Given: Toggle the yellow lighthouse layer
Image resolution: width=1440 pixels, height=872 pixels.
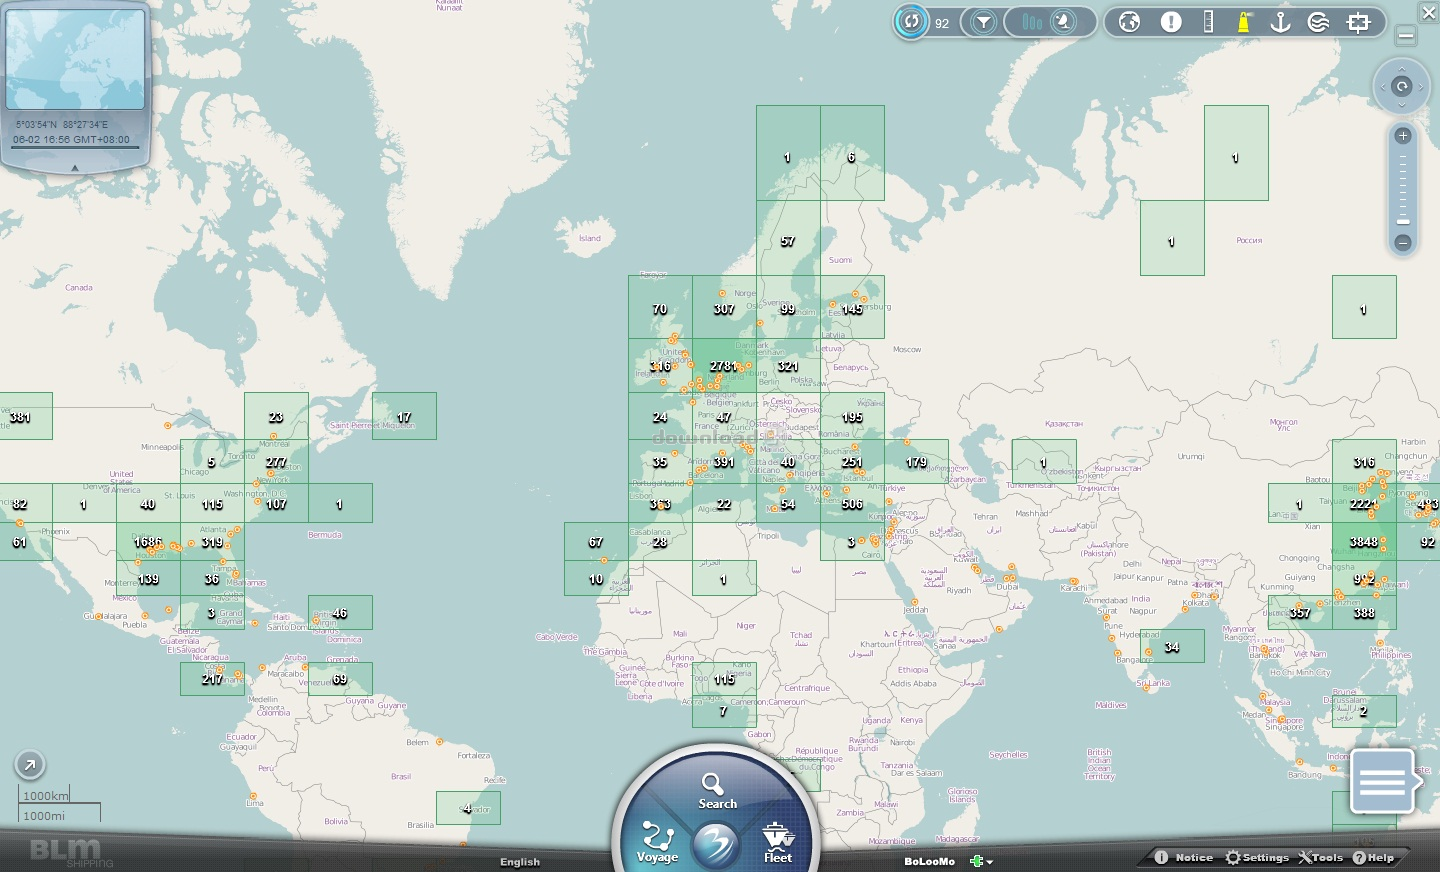Looking at the screenshot, I should pyautogui.click(x=1244, y=22).
